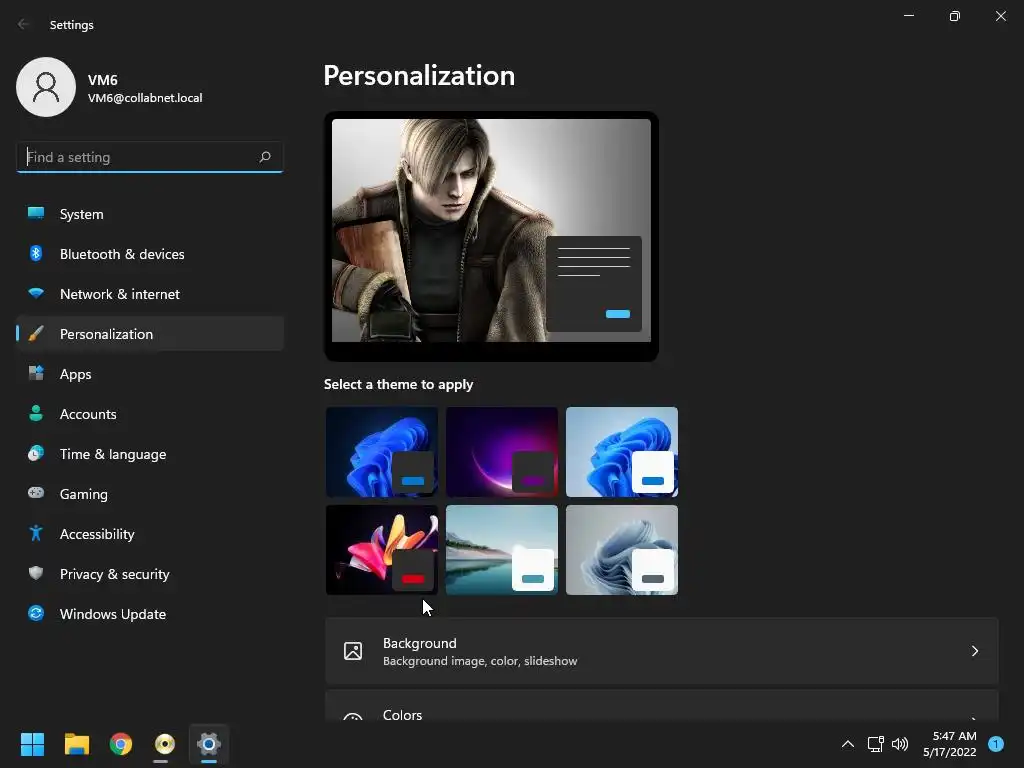Click the Gaming controller icon
The width and height of the screenshot is (1024, 768).
tap(36, 493)
